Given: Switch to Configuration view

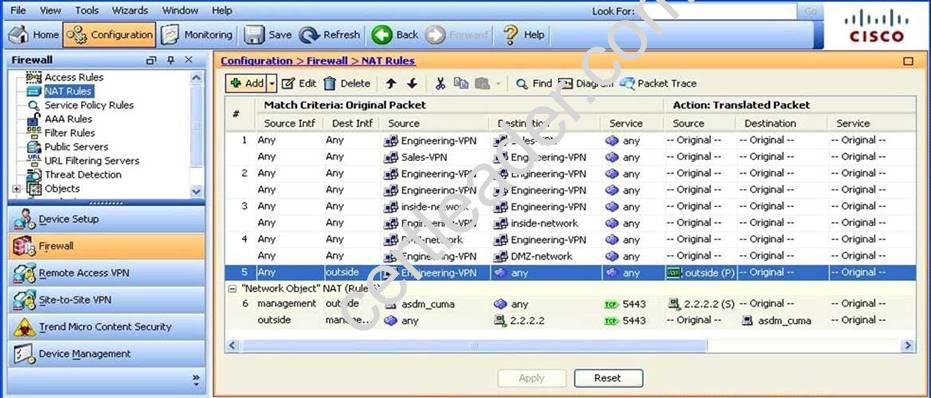Looking at the screenshot, I should click(109, 35).
